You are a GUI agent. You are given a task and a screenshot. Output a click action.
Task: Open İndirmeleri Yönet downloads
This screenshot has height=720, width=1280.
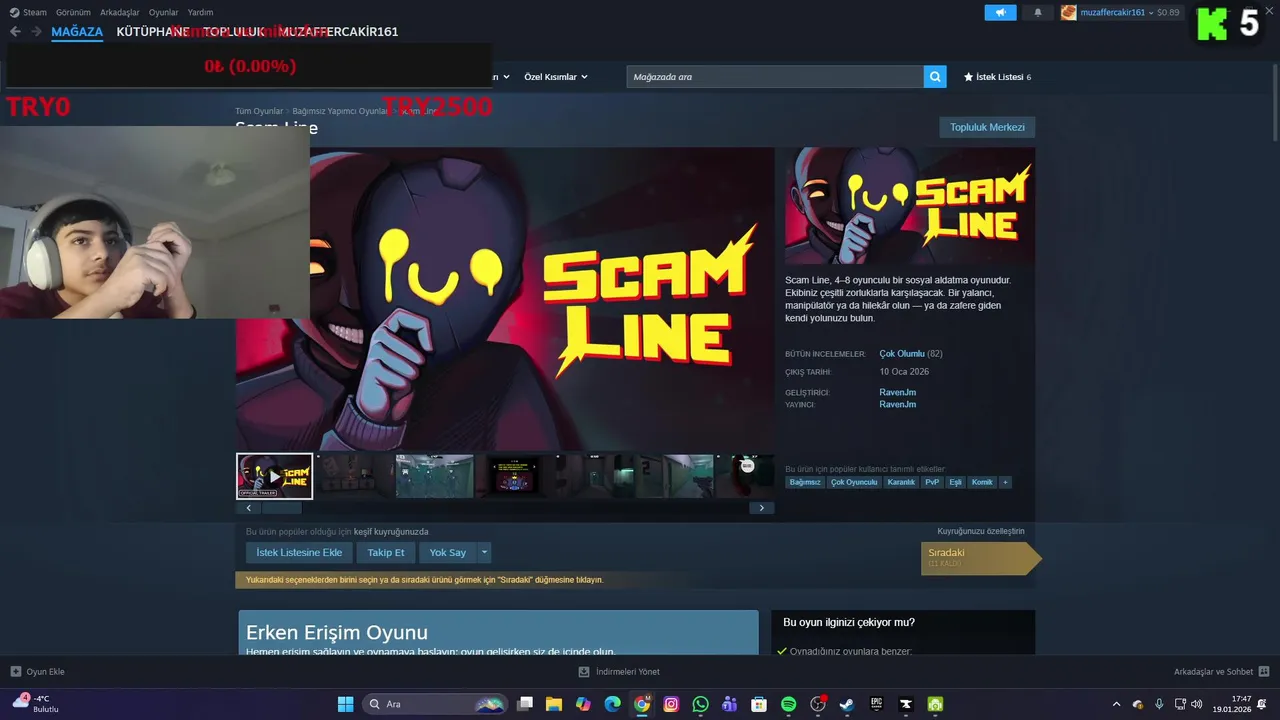[619, 672]
